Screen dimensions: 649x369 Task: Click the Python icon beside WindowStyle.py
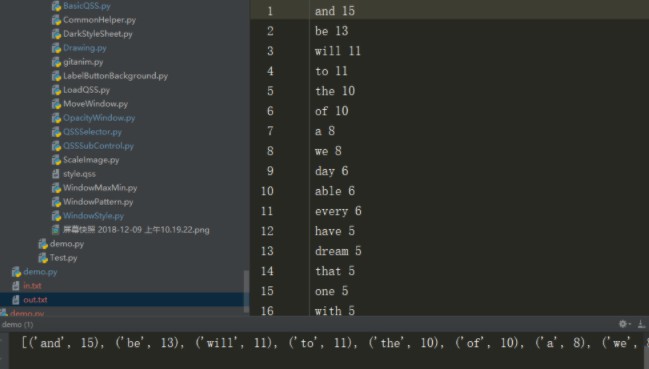click(x=56, y=216)
